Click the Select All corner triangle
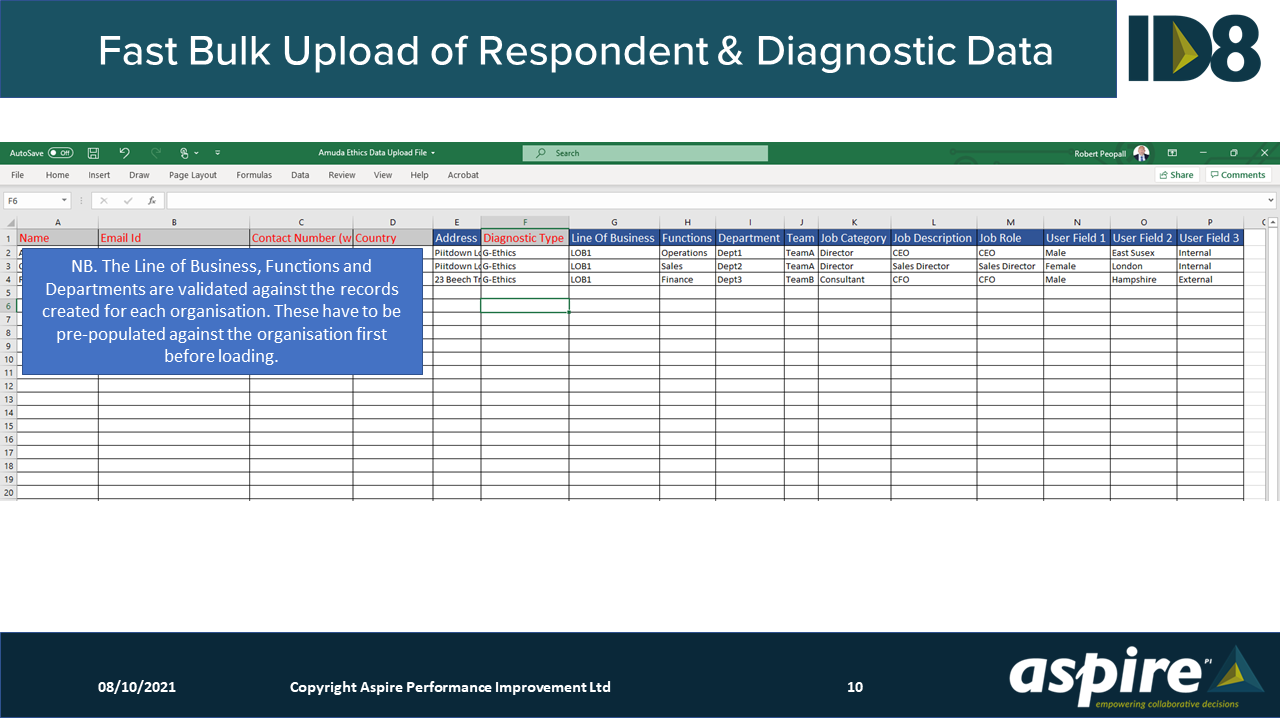 tap(8, 222)
